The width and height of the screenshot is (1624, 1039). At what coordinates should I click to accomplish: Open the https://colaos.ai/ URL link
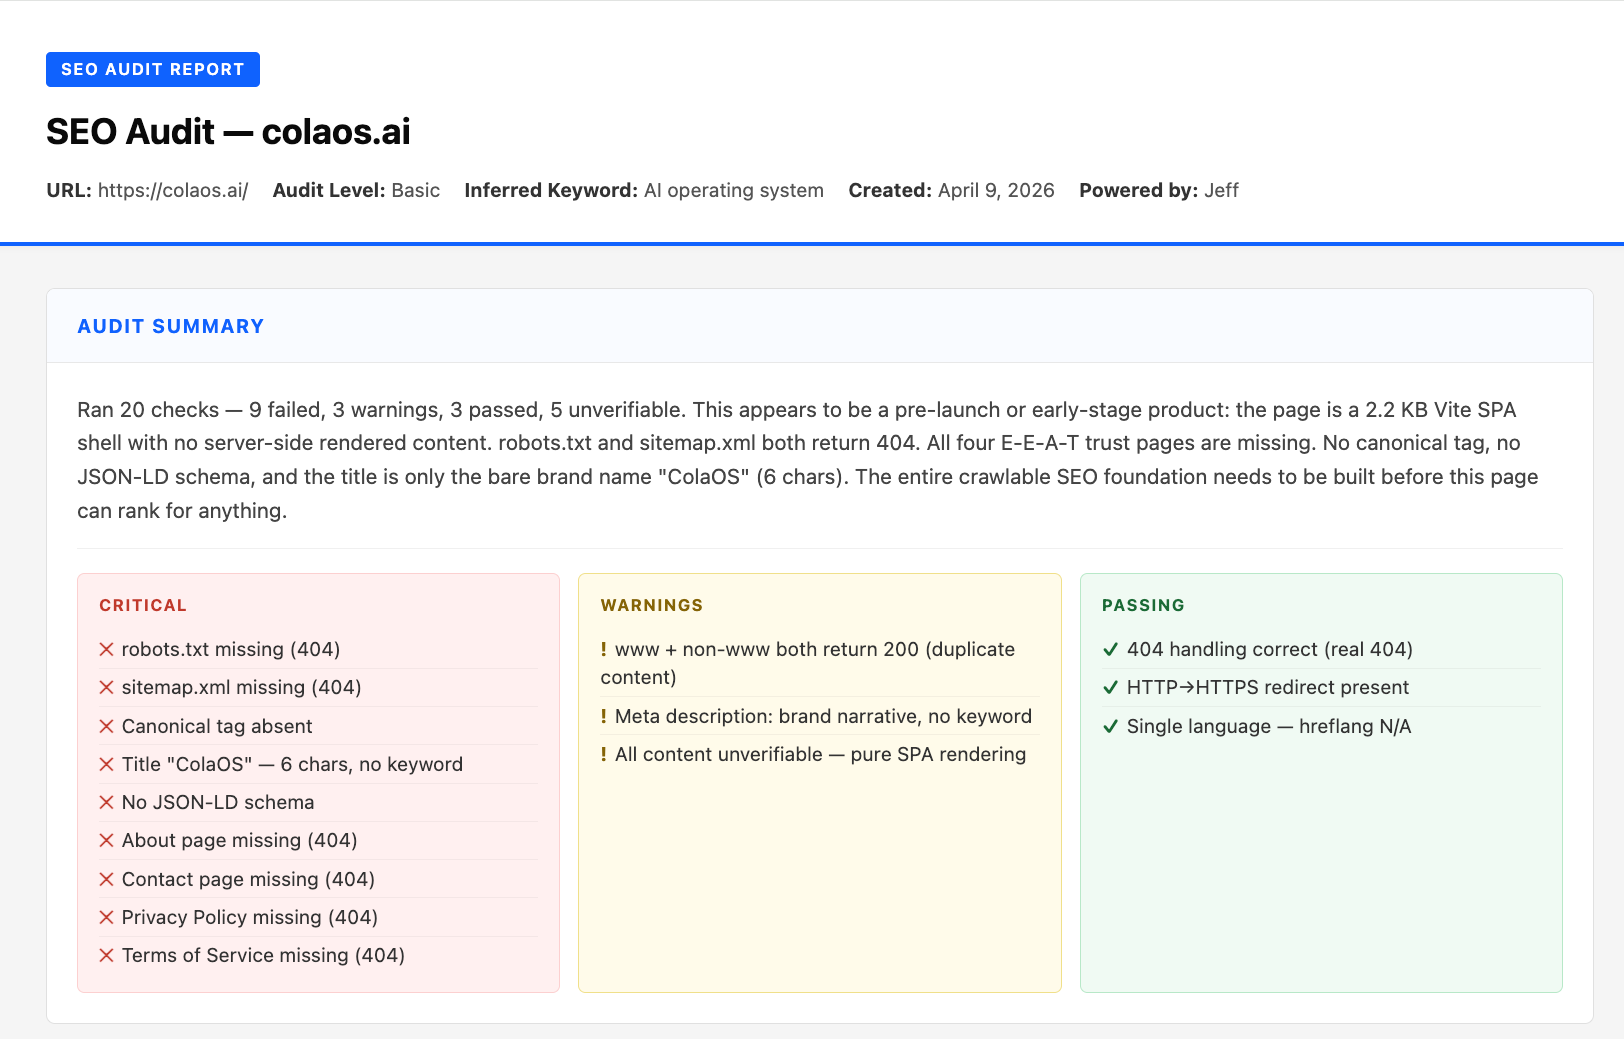[x=173, y=189]
